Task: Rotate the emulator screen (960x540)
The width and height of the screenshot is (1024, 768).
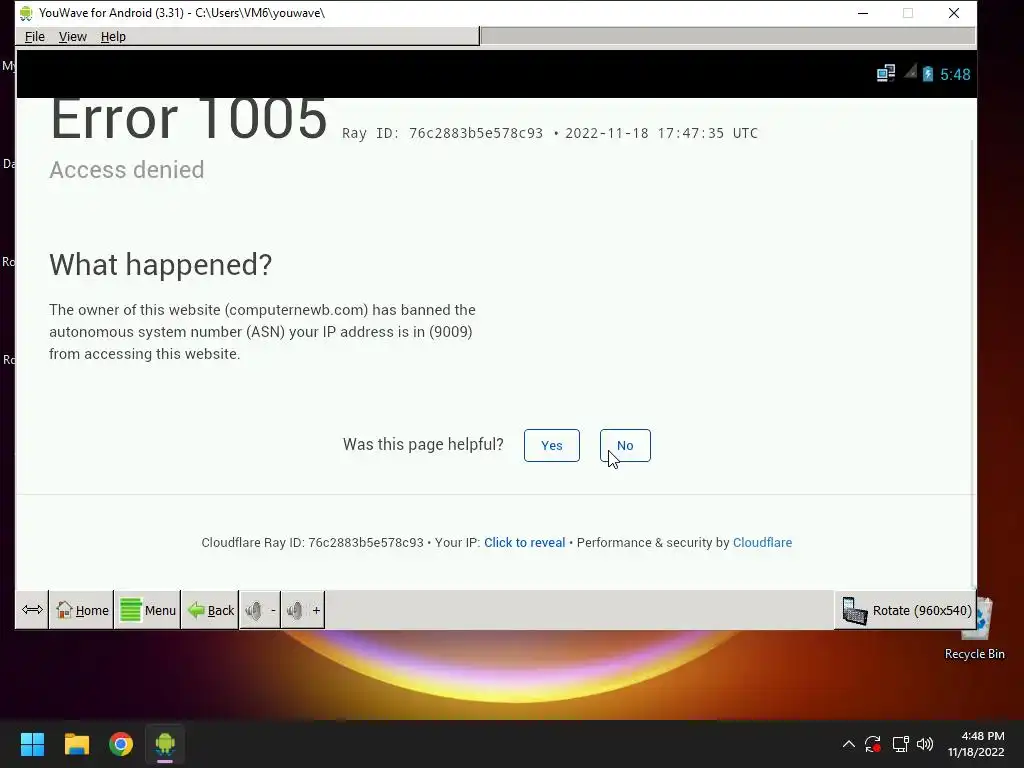Action: [906, 610]
